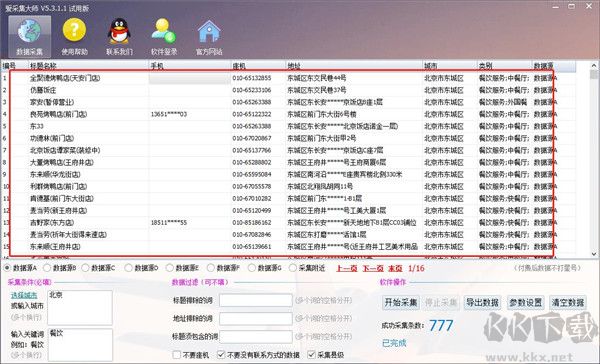The width and height of the screenshot is (600, 364).
Task: Tick the 不要座机 checkbox
Action: click(x=177, y=355)
